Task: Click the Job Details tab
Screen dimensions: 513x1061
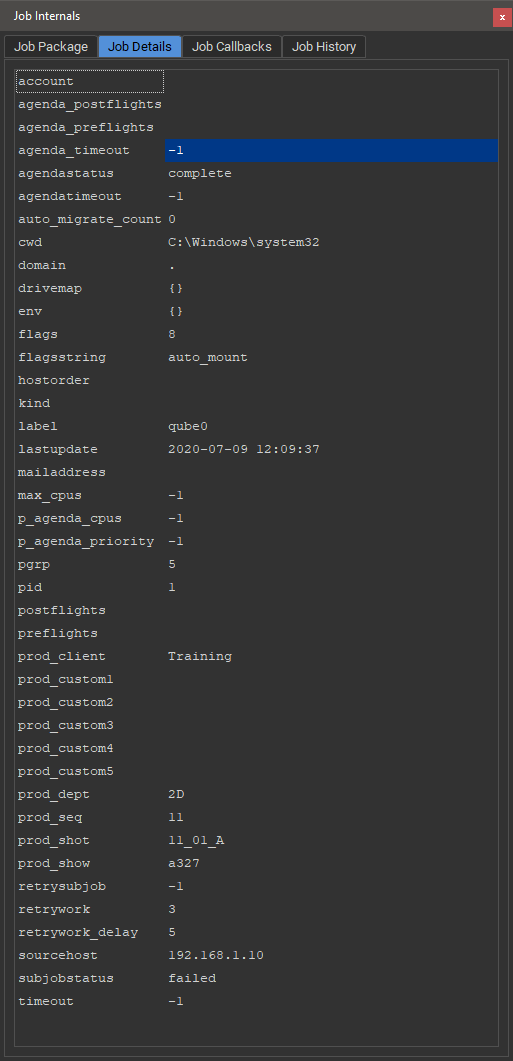Action: (x=139, y=47)
